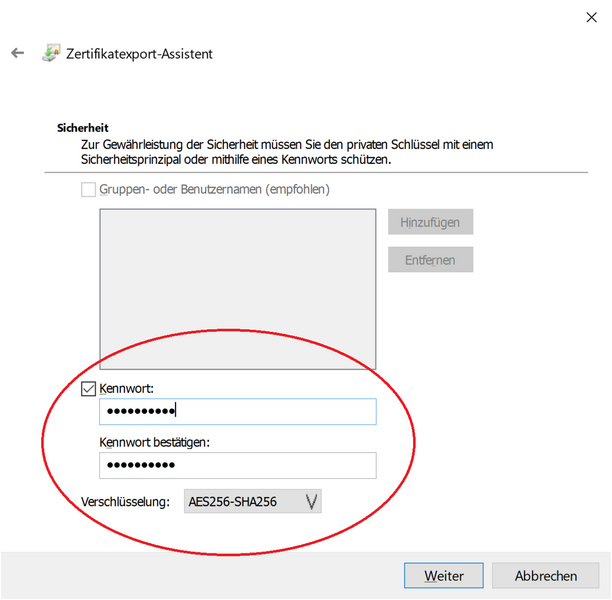This screenshot has width=612, height=600.
Task: Proceed with the Weiter button
Action: coord(444,576)
